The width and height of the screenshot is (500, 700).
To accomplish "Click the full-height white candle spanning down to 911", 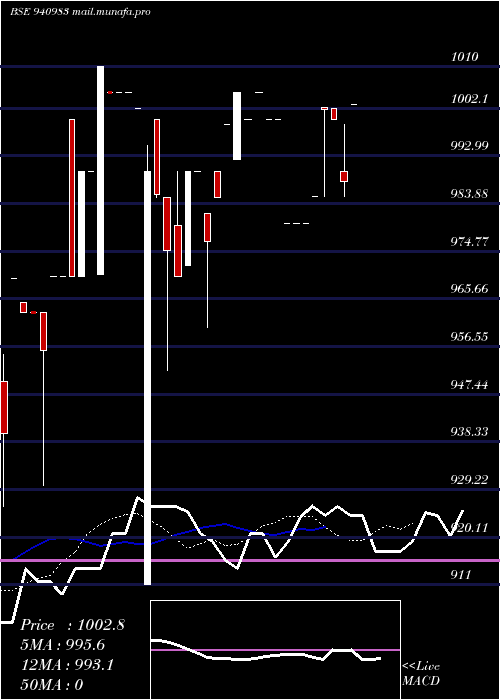I will (147, 378).
